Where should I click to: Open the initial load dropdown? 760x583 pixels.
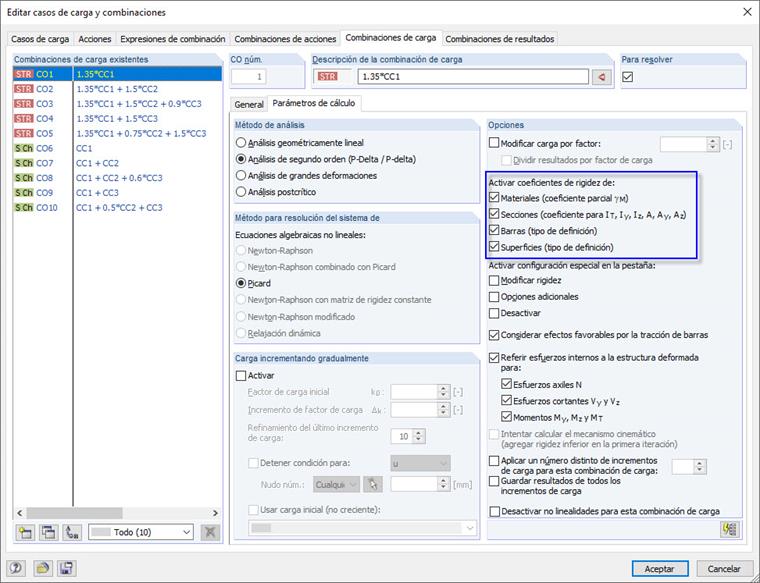362,528
